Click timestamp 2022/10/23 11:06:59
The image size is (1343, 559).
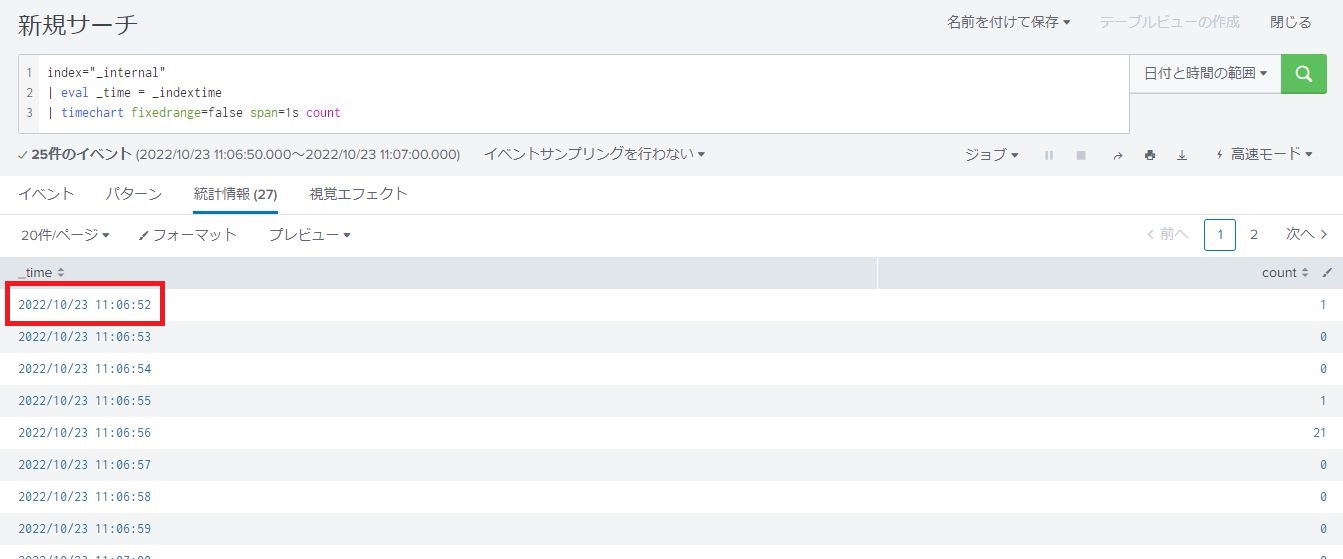coord(85,529)
